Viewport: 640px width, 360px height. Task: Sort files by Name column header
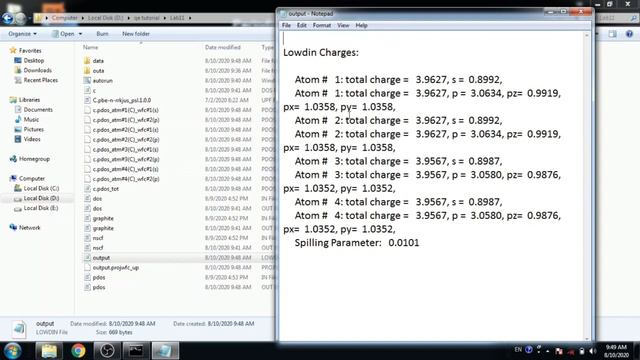pos(91,47)
